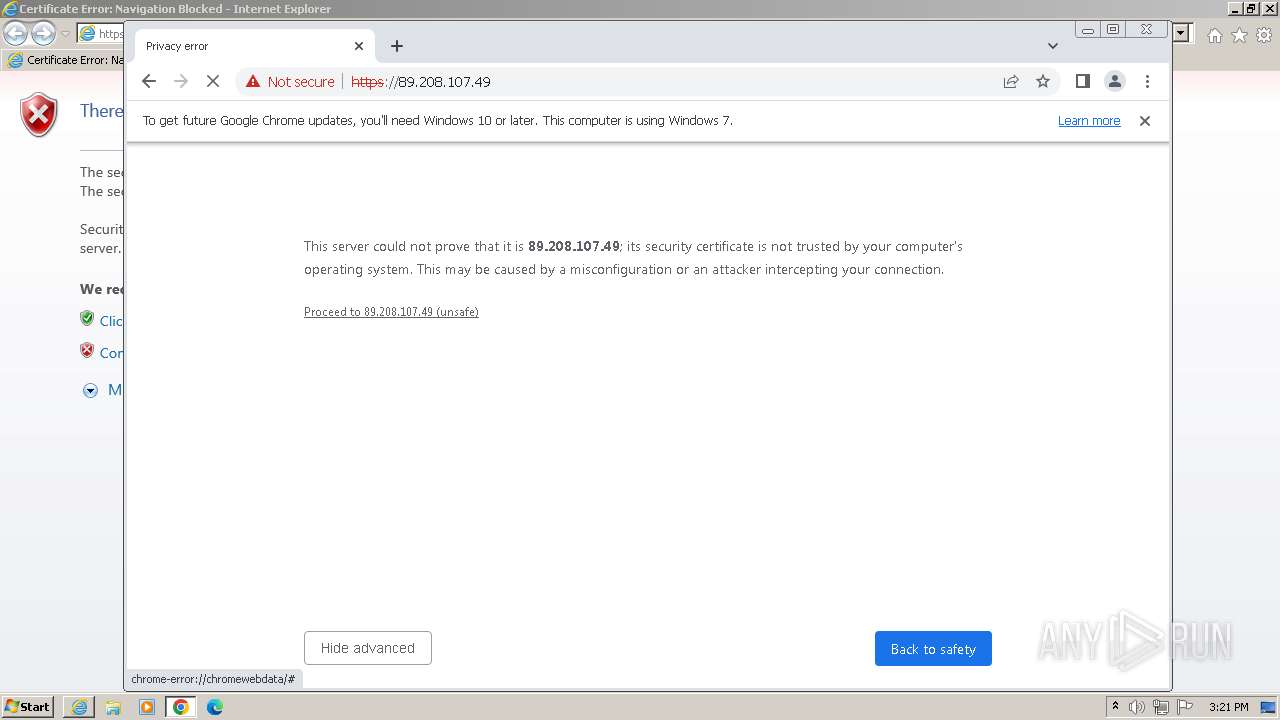Share this page icon in Chrome

1011,82
